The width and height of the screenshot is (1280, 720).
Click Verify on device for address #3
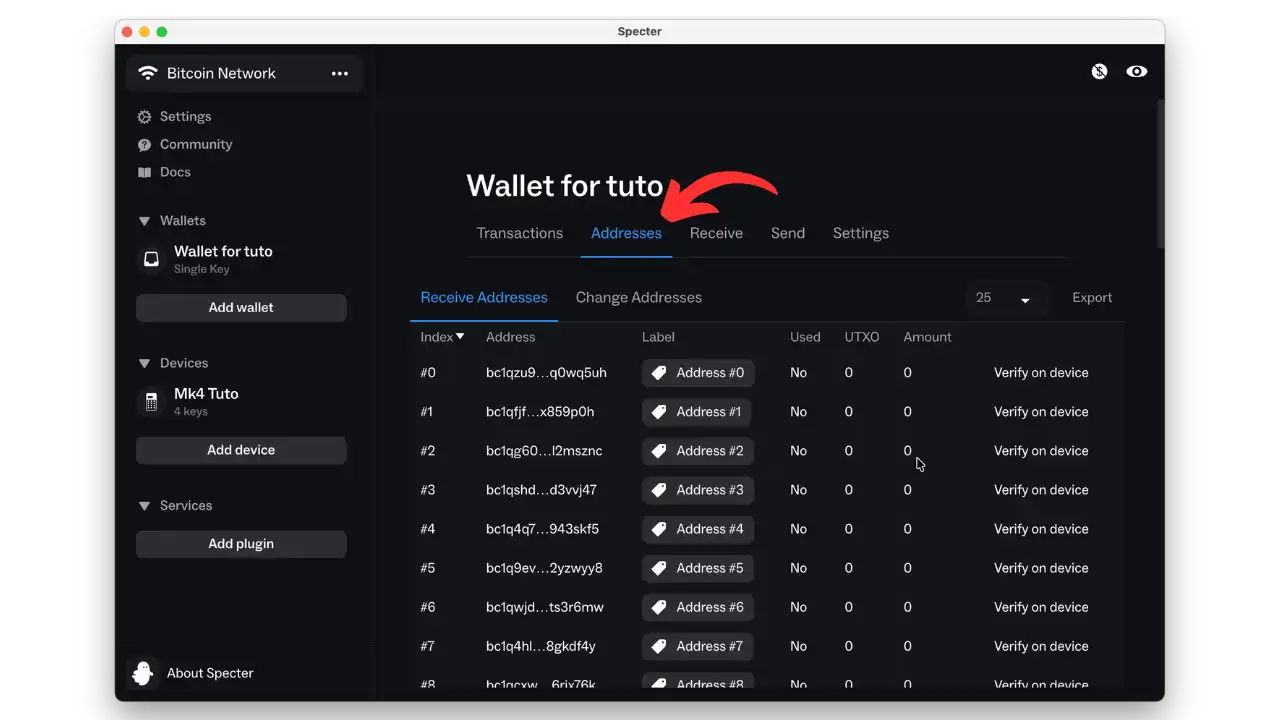pos(1041,490)
